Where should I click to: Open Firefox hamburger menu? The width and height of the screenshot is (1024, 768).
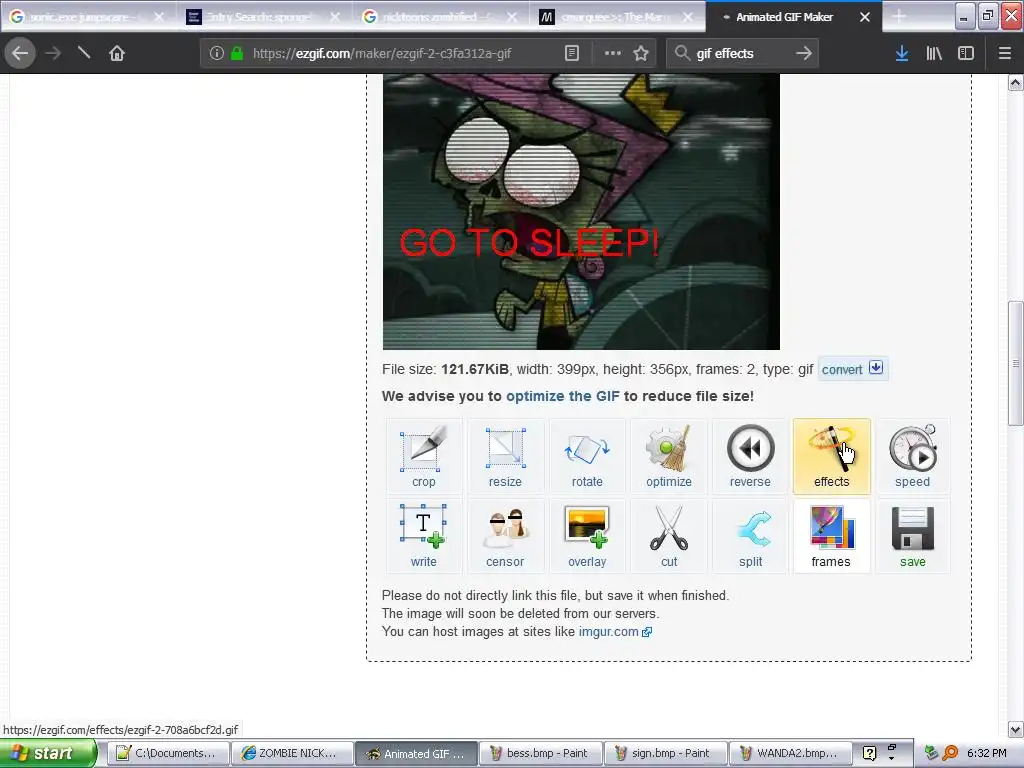[1005, 53]
